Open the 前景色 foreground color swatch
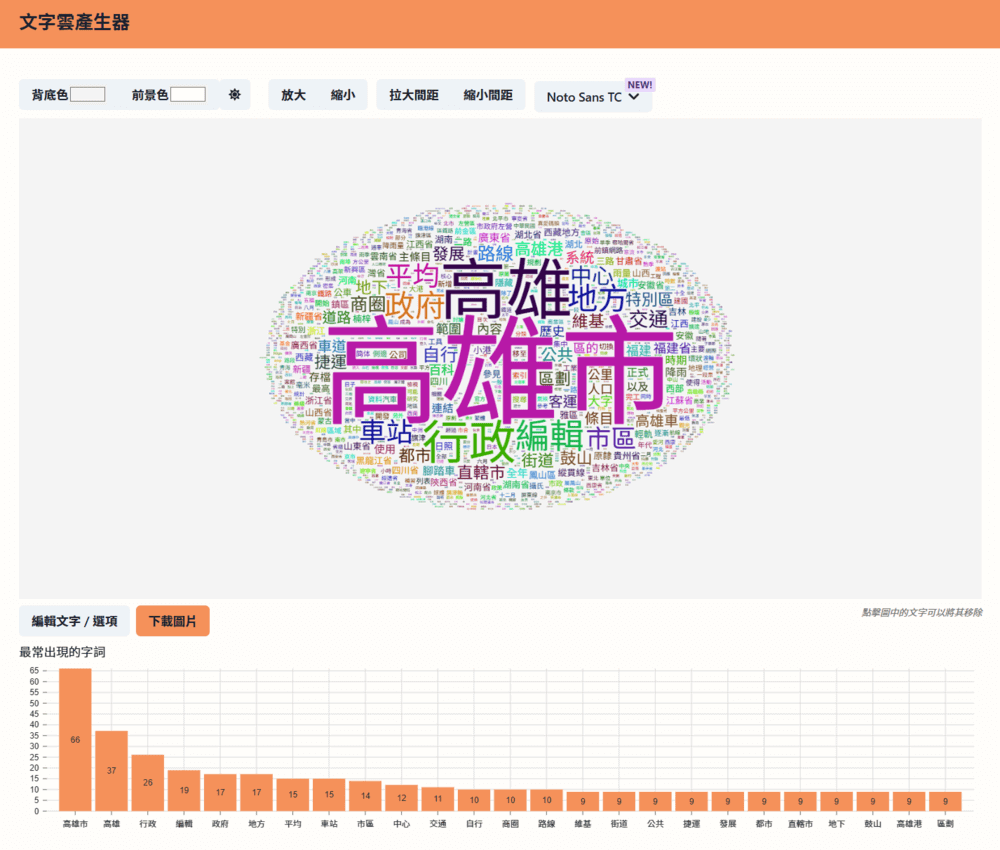The height and width of the screenshot is (850, 1000). click(x=188, y=95)
